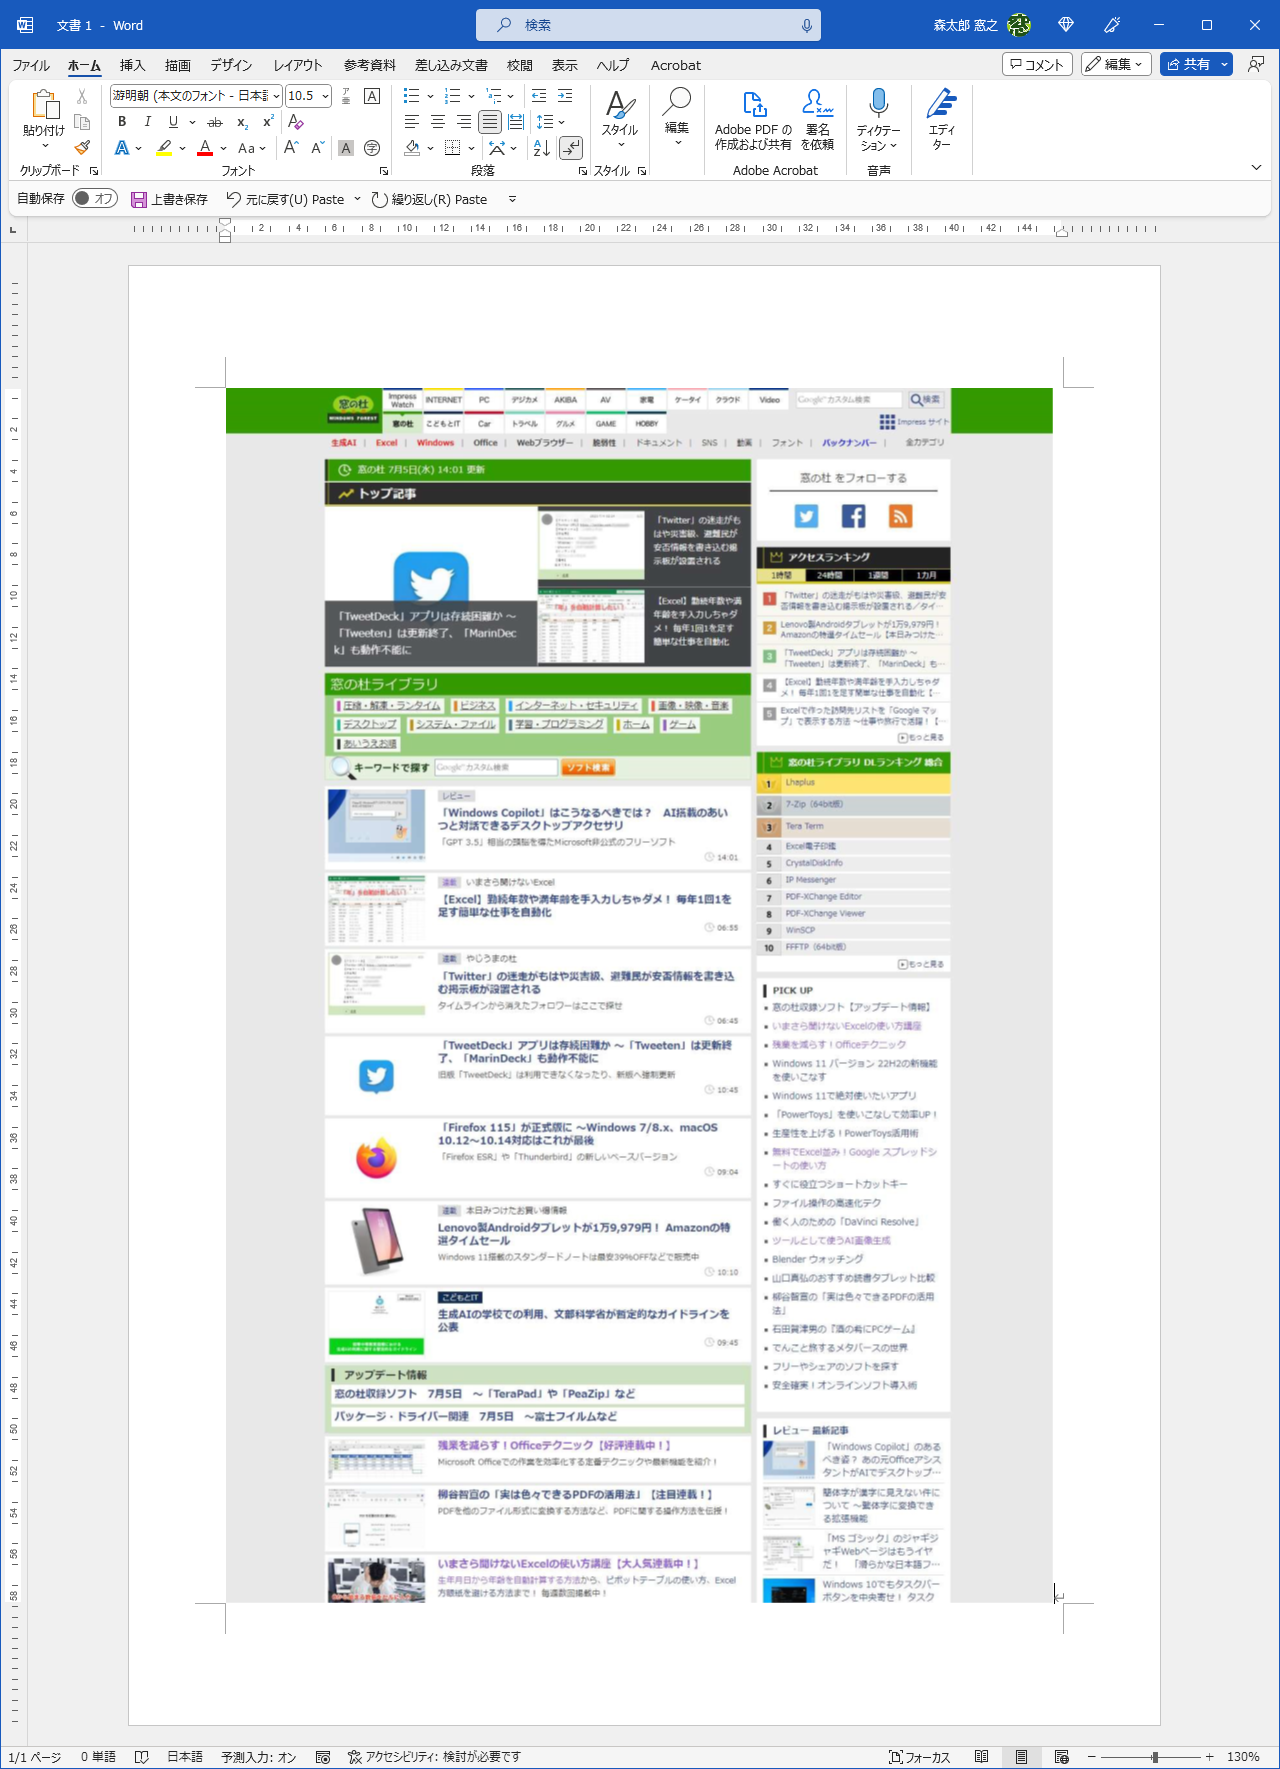Open accessibility status message

point(434,1757)
